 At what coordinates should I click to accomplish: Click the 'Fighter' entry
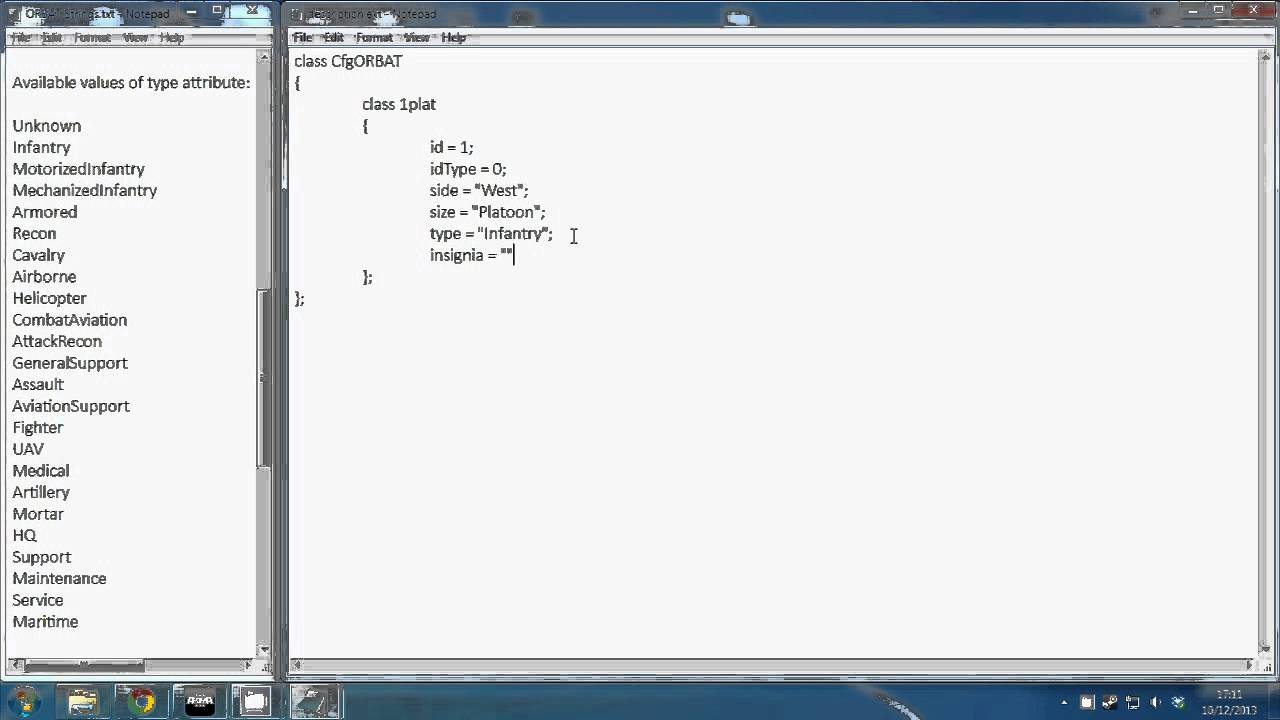point(38,427)
